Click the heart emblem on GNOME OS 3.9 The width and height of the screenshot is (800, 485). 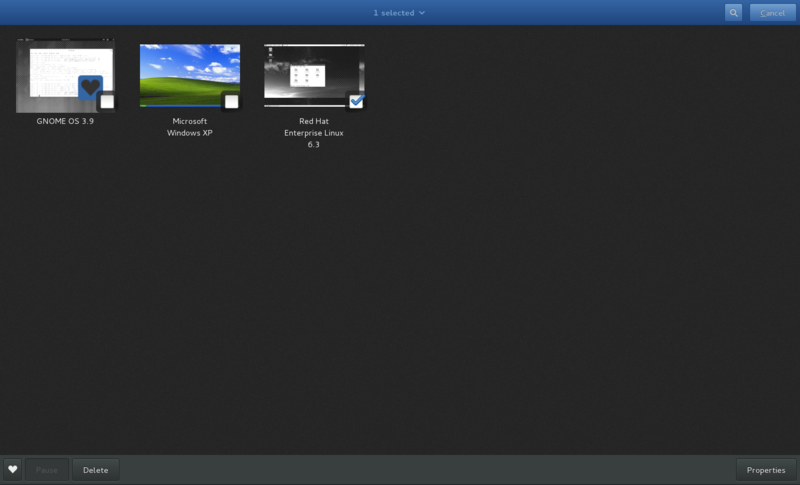coord(90,87)
